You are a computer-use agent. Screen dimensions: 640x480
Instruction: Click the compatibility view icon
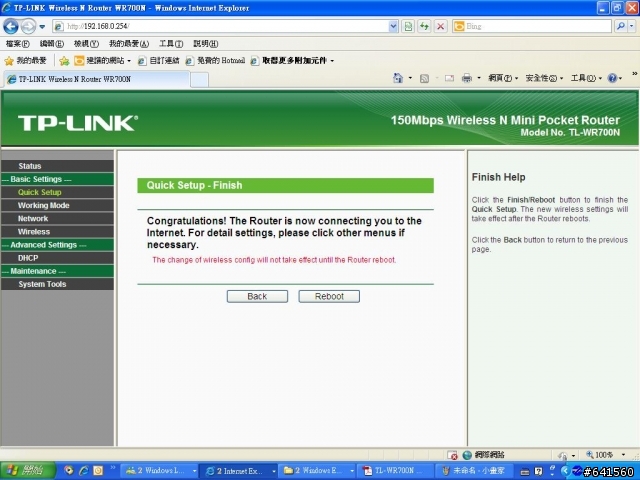pos(408,27)
